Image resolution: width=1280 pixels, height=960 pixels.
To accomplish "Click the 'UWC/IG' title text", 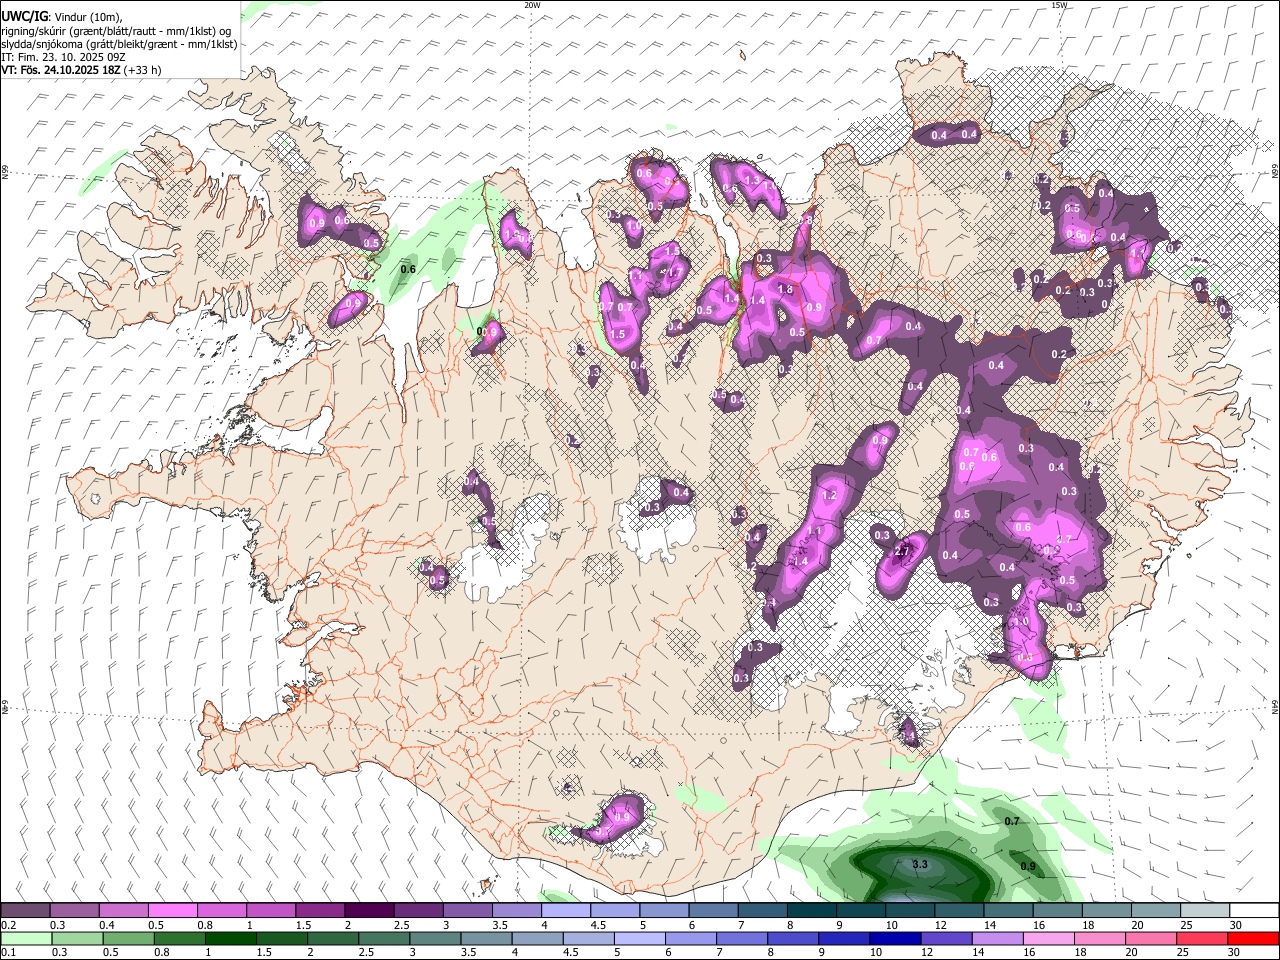I will (x=24, y=16).
